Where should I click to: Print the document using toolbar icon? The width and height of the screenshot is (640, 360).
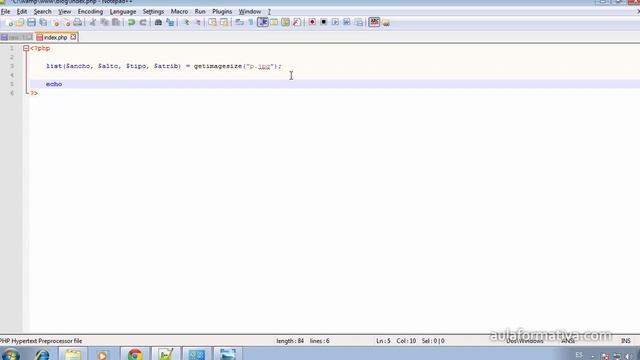click(78, 22)
